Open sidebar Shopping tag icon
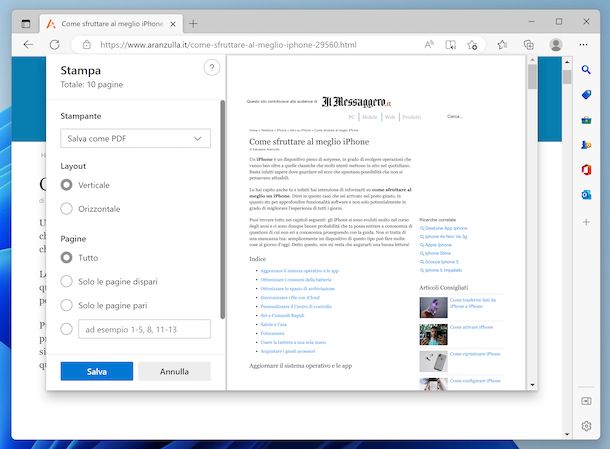The width and height of the screenshot is (610, 449). tap(586, 95)
